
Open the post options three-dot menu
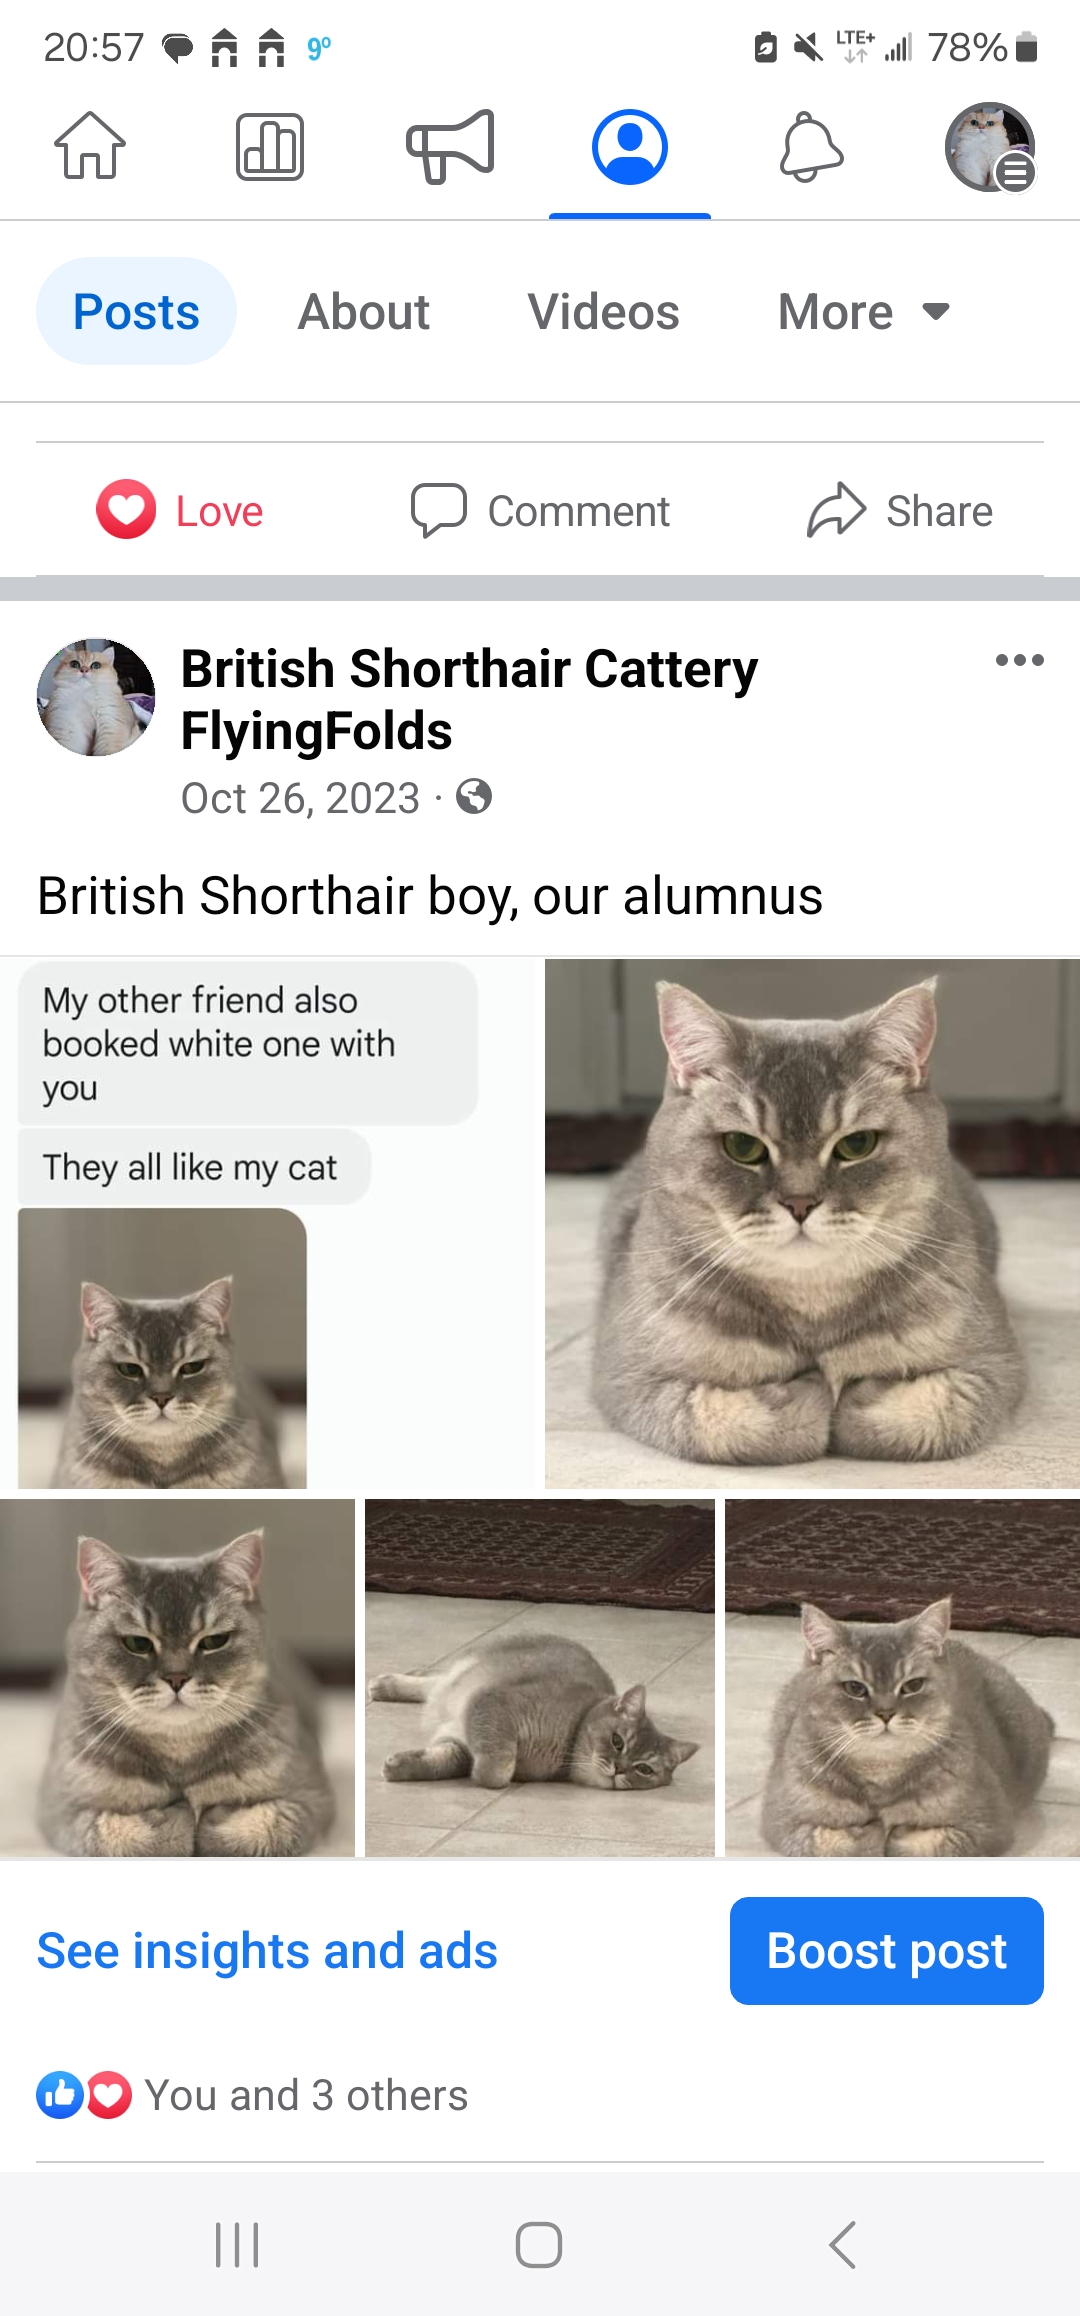point(1019,660)
